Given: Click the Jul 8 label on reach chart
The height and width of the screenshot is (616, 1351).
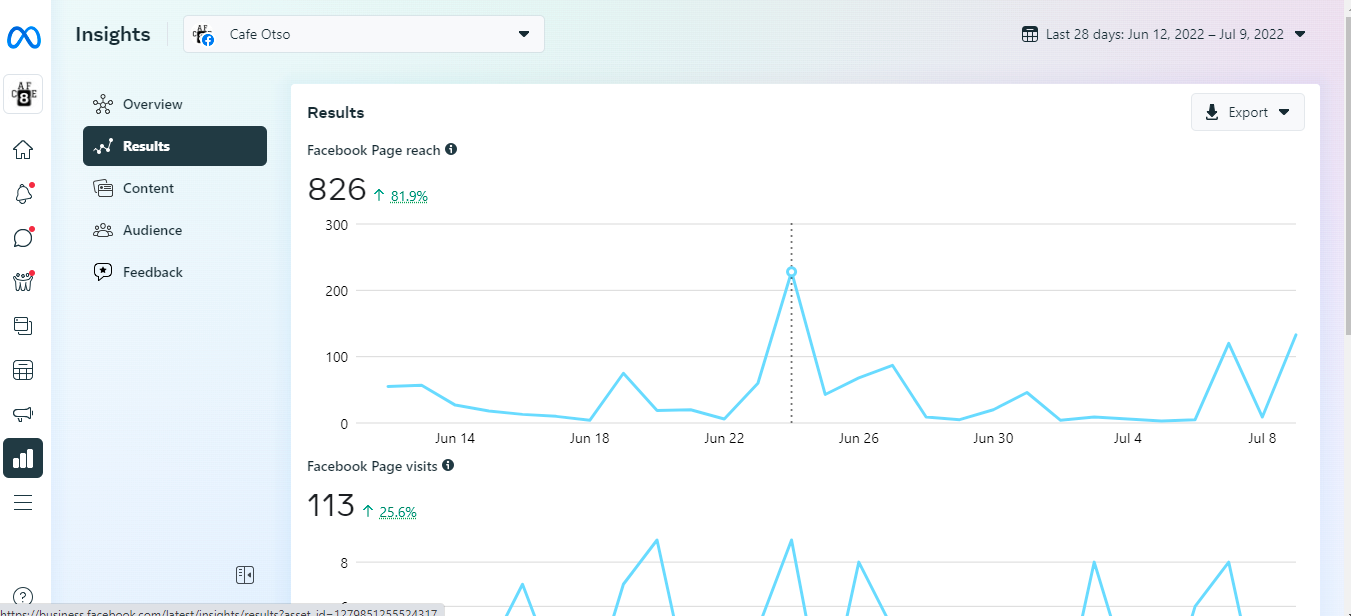Looking at the screenshot, I should point(1263,439).
